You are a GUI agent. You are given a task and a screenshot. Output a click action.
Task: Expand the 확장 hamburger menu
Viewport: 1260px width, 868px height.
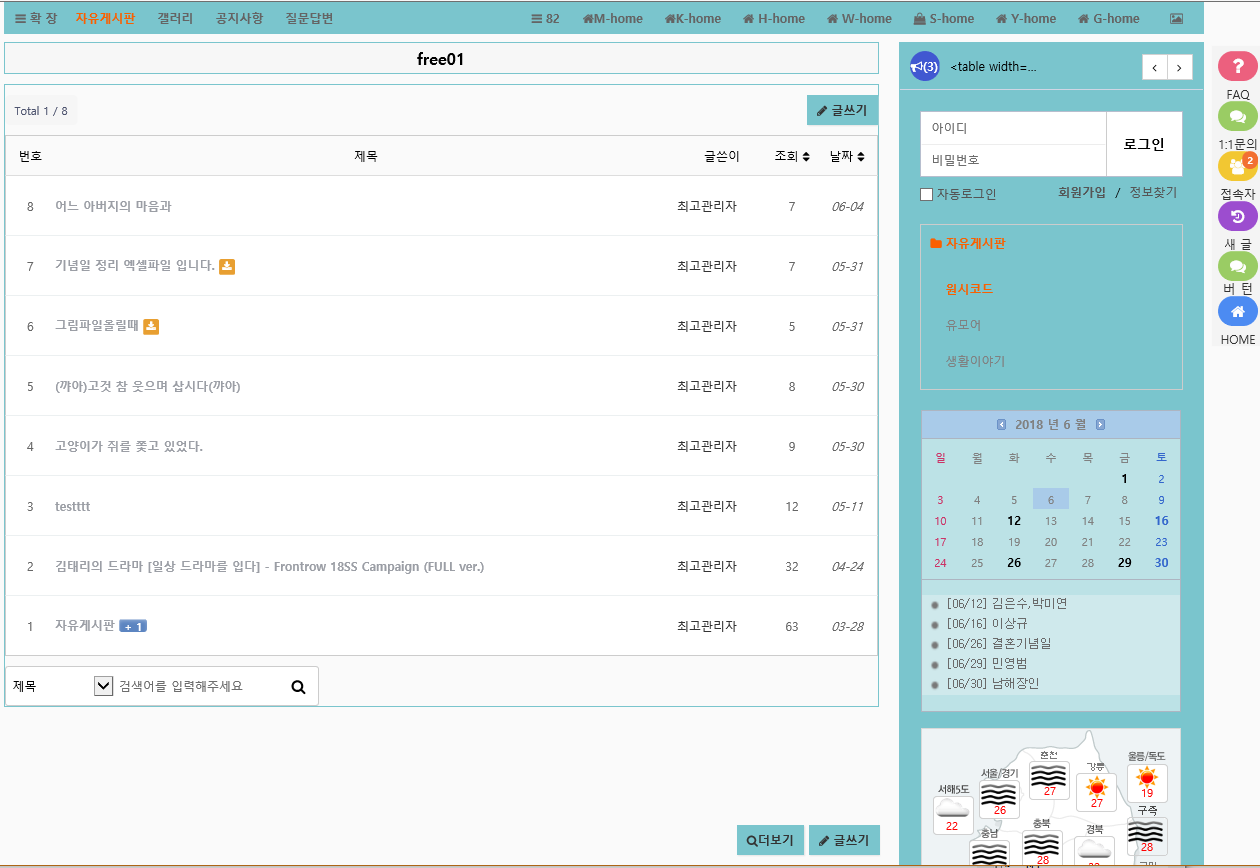35,18
